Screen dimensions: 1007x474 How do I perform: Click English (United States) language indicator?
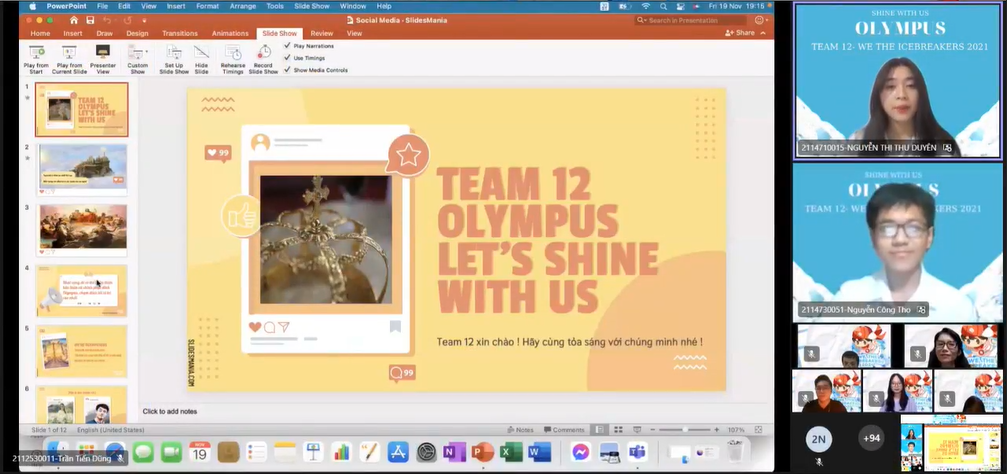tap(110, 430)
